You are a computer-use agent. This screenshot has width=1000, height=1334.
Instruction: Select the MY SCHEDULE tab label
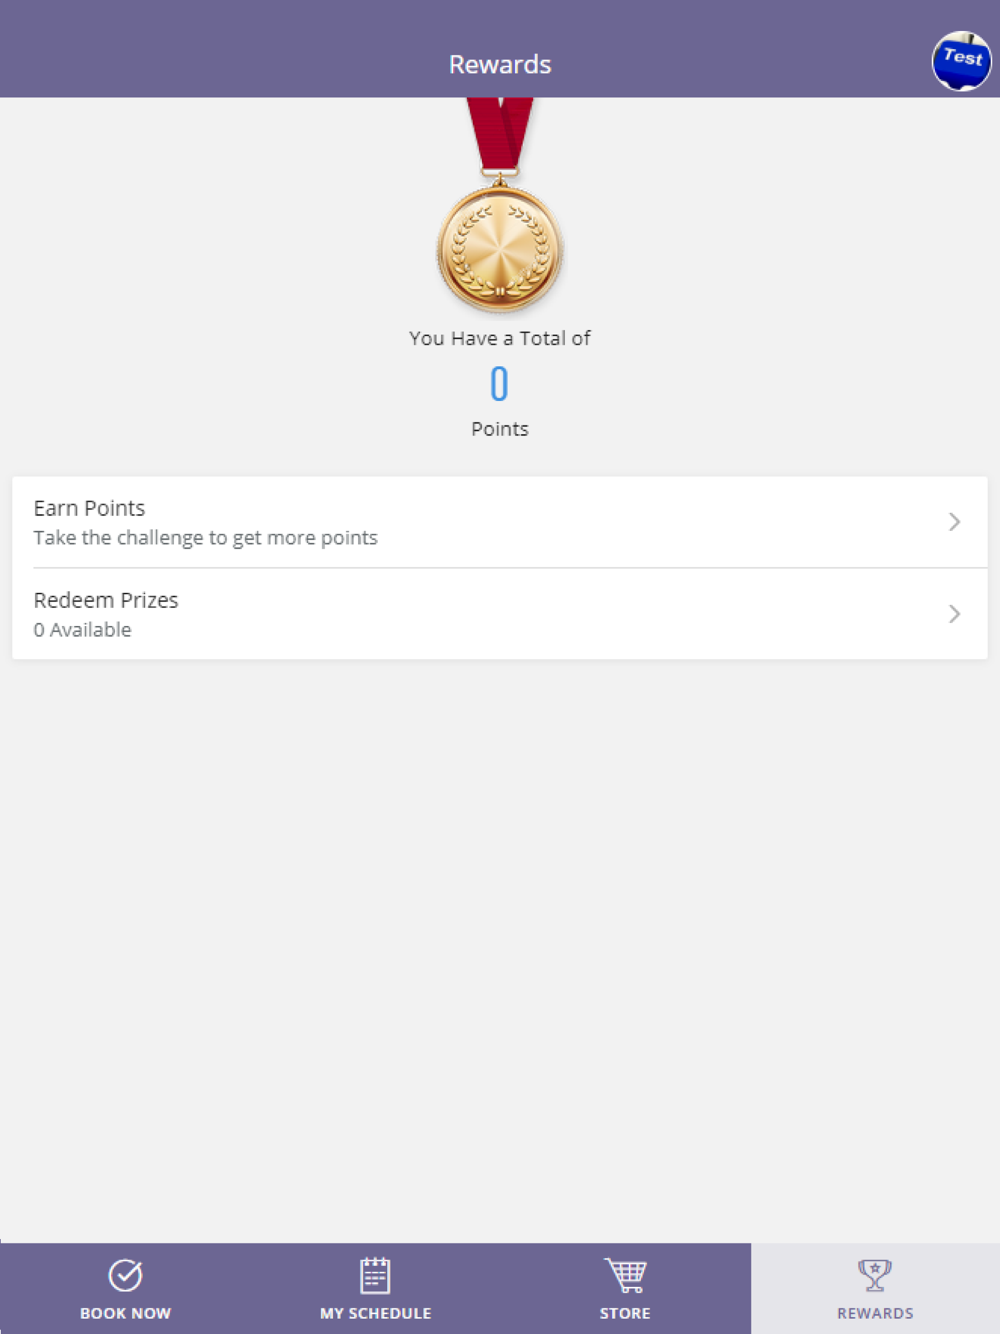375,1313
